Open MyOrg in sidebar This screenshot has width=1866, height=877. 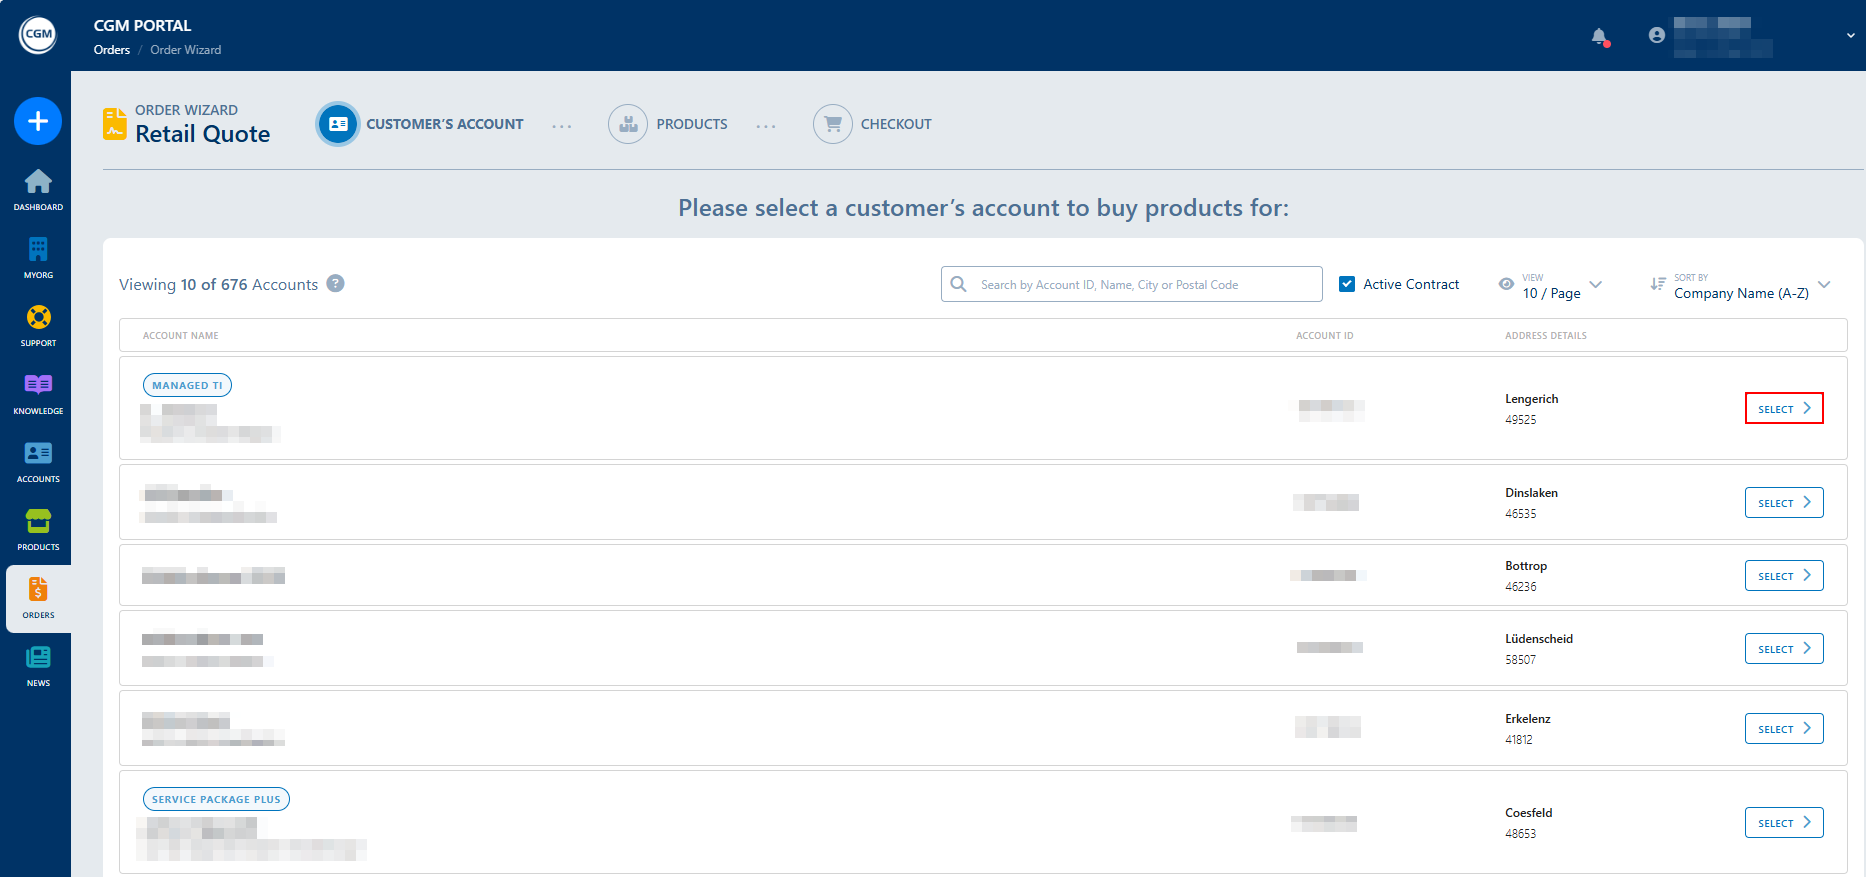(38, 257)
